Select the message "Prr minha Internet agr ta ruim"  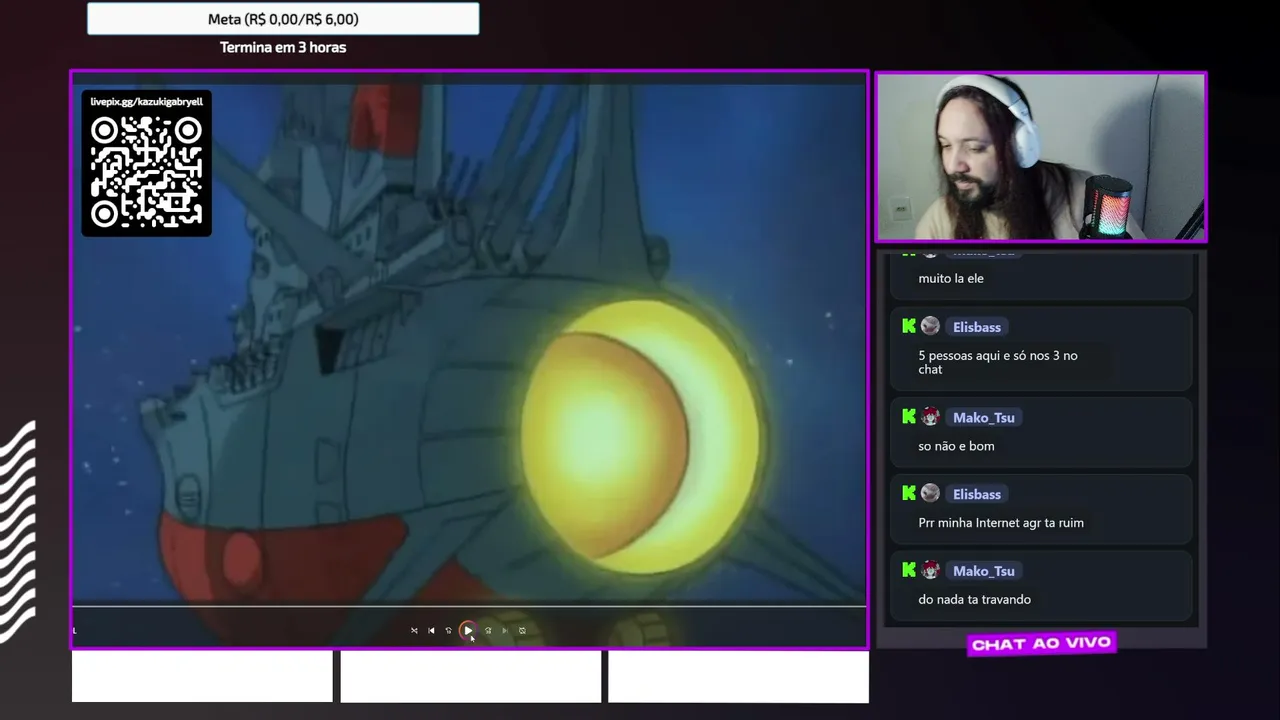click(1001, 522)
